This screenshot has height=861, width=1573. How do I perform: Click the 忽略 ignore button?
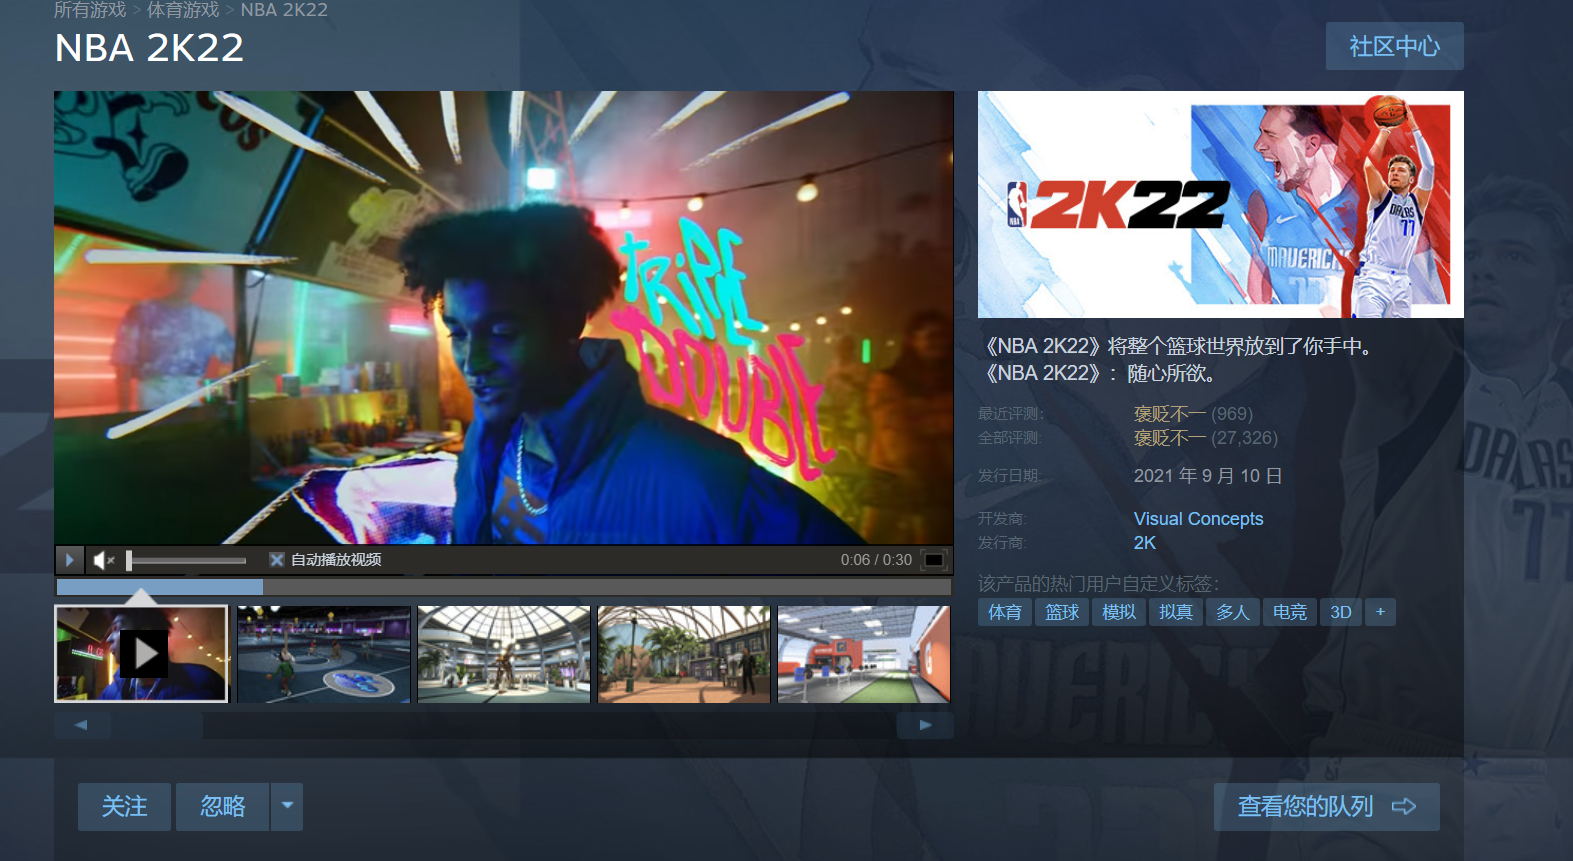click(222, 807)
